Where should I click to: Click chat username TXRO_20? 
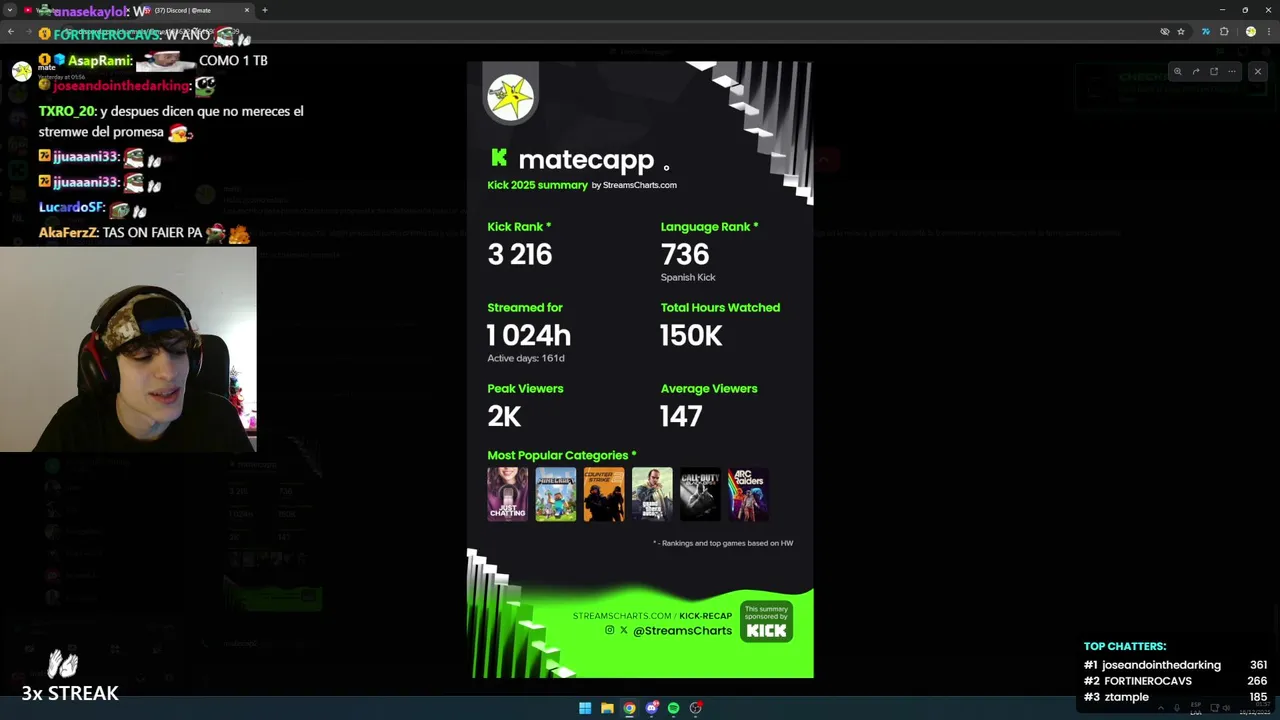[x=66, y=111]
